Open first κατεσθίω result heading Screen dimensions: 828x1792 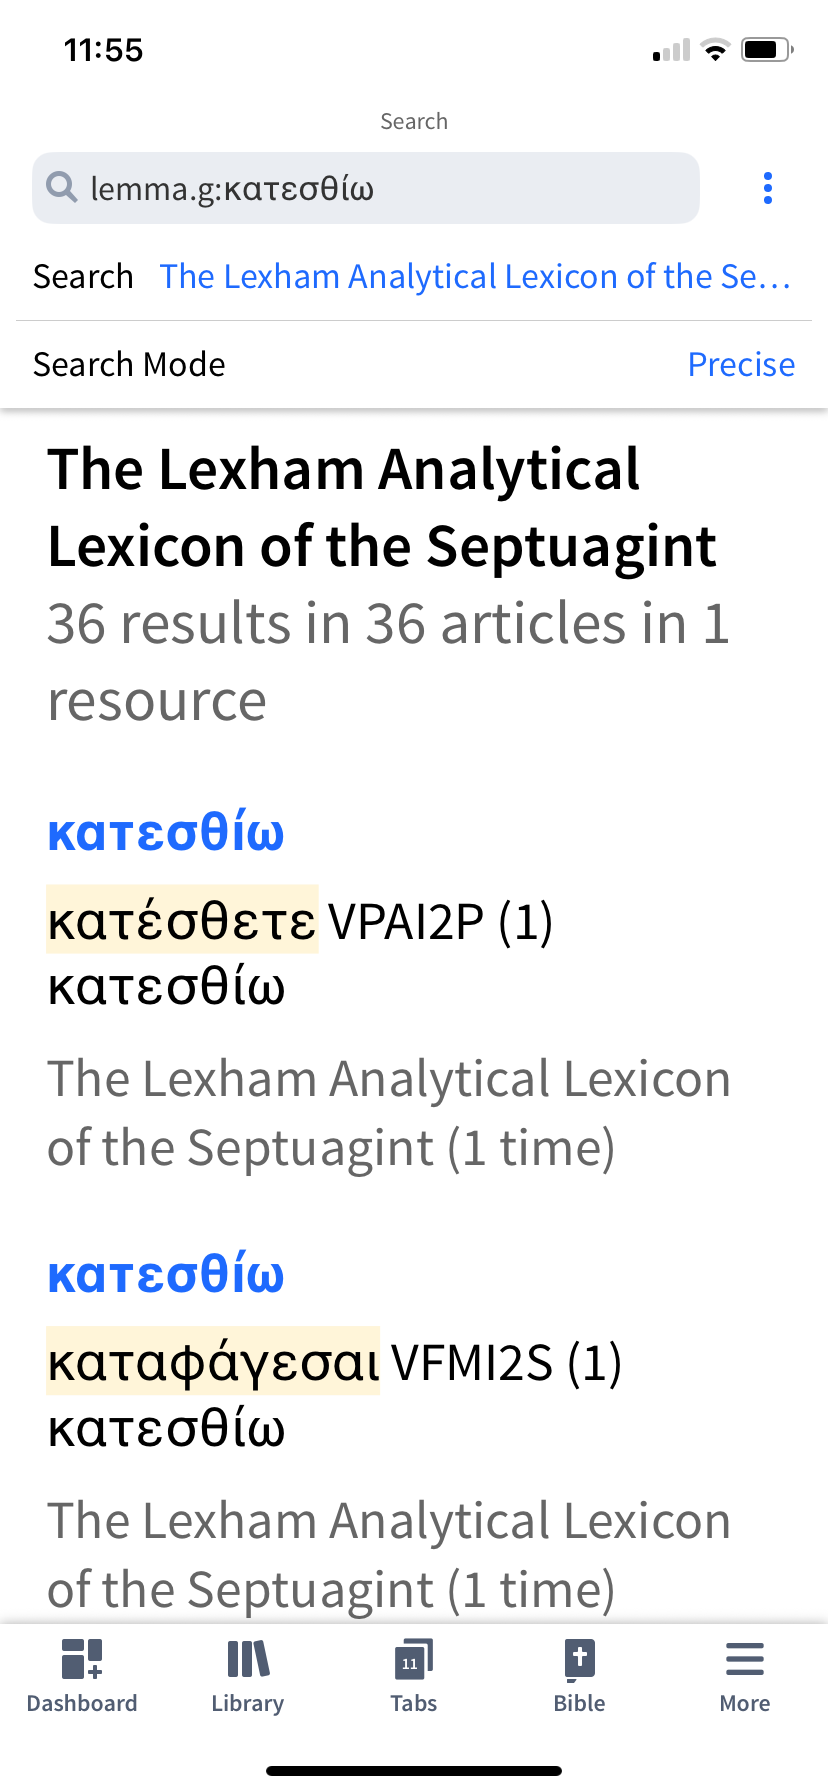(166, 832)
